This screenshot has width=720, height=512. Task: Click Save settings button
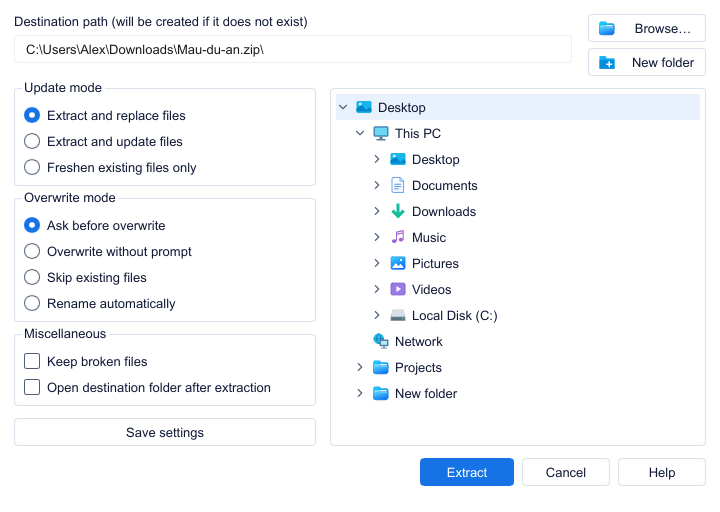pos(165,432)
